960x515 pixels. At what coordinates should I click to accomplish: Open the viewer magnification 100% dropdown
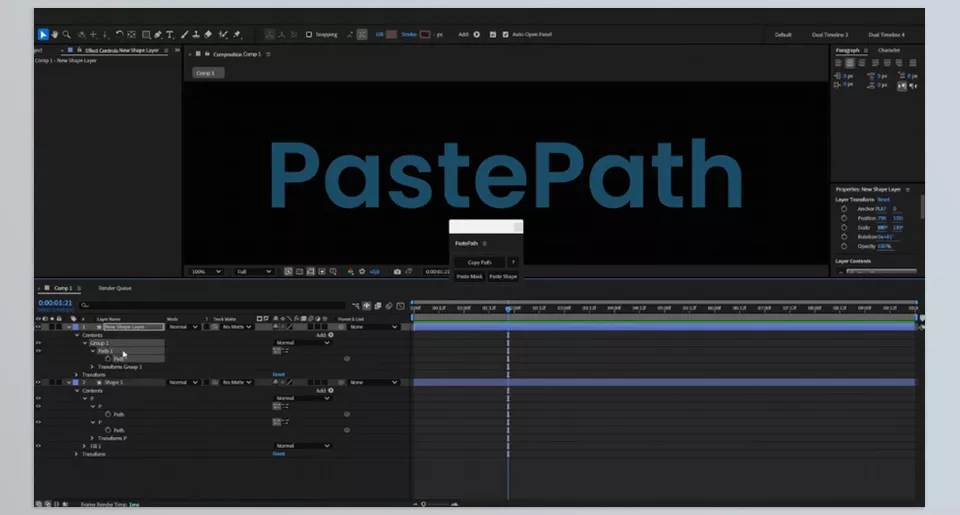(x=206, y=271)
